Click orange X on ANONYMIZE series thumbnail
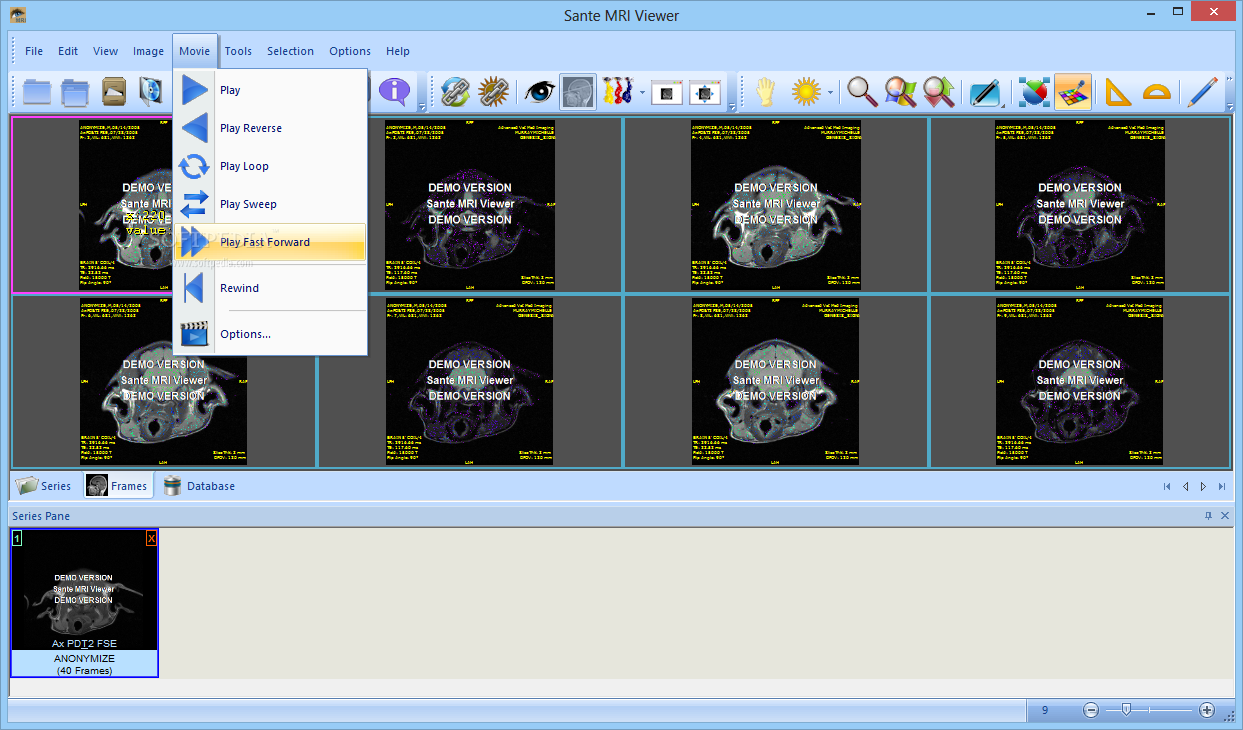The height and width of the screenshot is (730, 1243). (x=151, y=538)
